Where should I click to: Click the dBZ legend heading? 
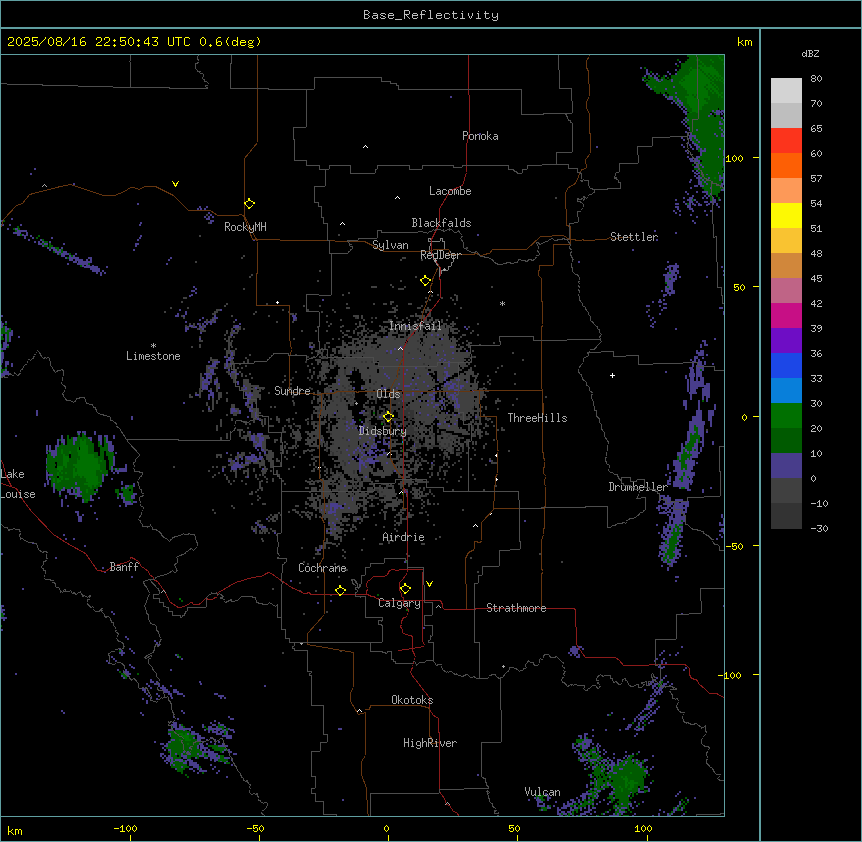[x=810, y=54]
